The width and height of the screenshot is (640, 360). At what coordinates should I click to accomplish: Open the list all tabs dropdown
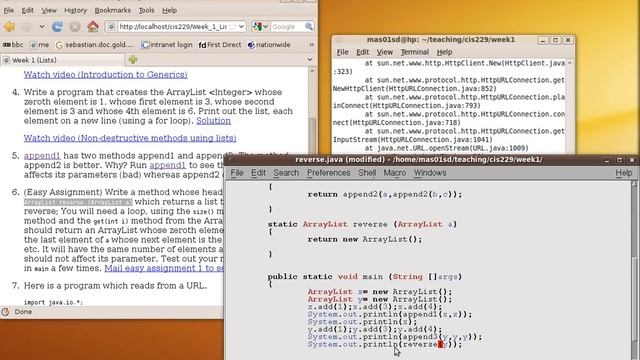[x=310, y=60]
